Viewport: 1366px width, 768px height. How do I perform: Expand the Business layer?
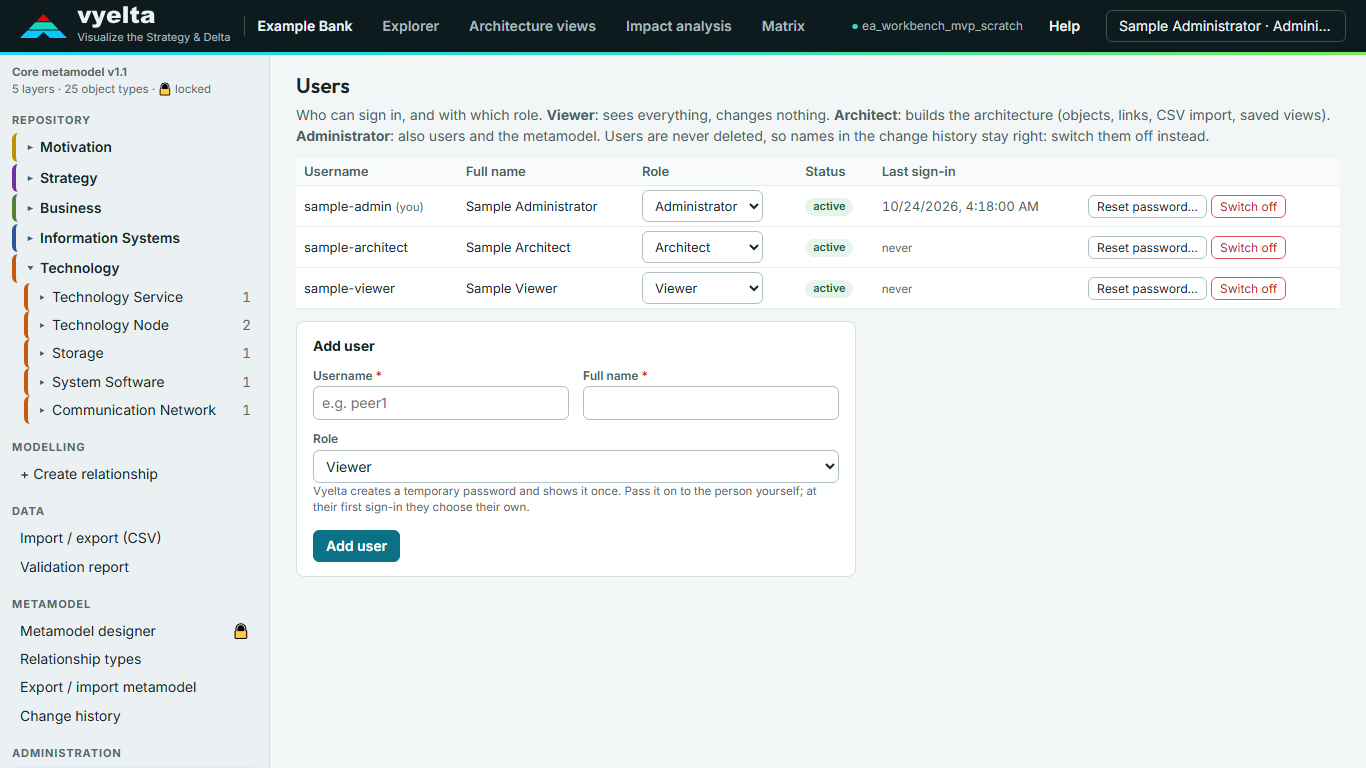[30, 208]
